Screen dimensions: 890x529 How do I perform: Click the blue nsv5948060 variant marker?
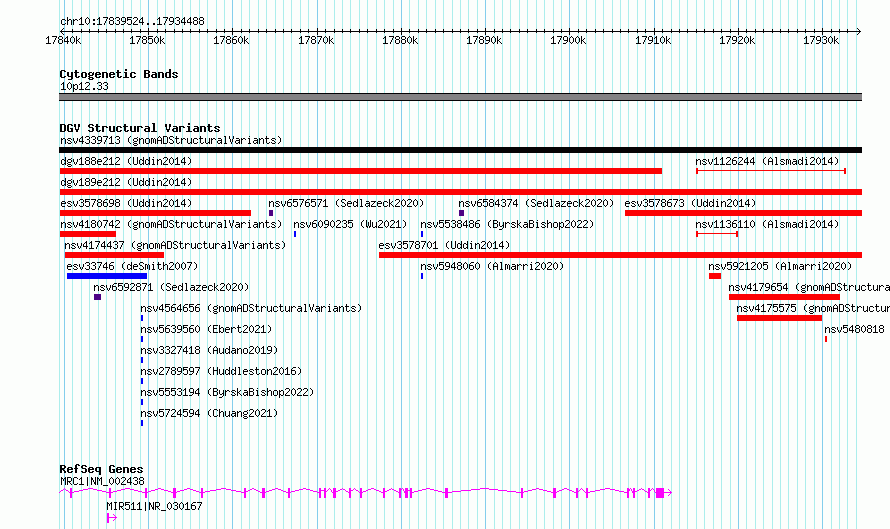tap(422, 276)
